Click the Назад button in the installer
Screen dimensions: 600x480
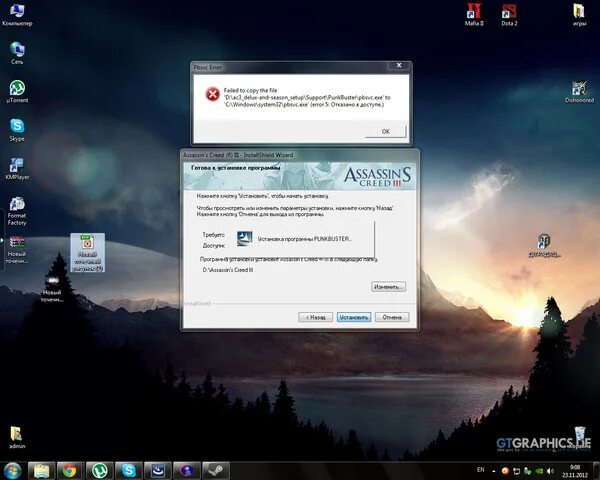click(x=315, y=317)
